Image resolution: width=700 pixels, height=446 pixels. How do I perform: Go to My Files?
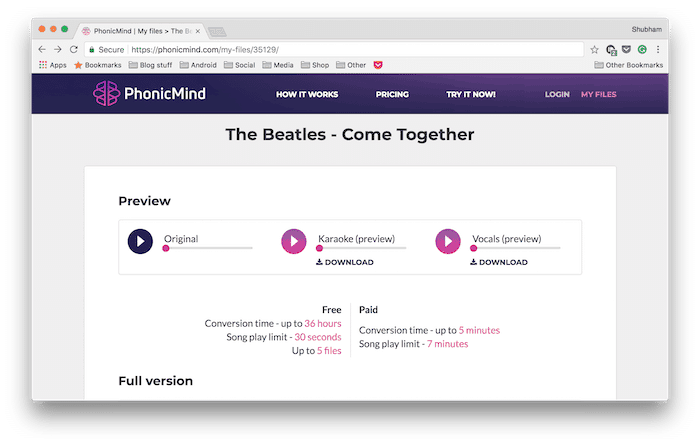(x=598, y=94)
